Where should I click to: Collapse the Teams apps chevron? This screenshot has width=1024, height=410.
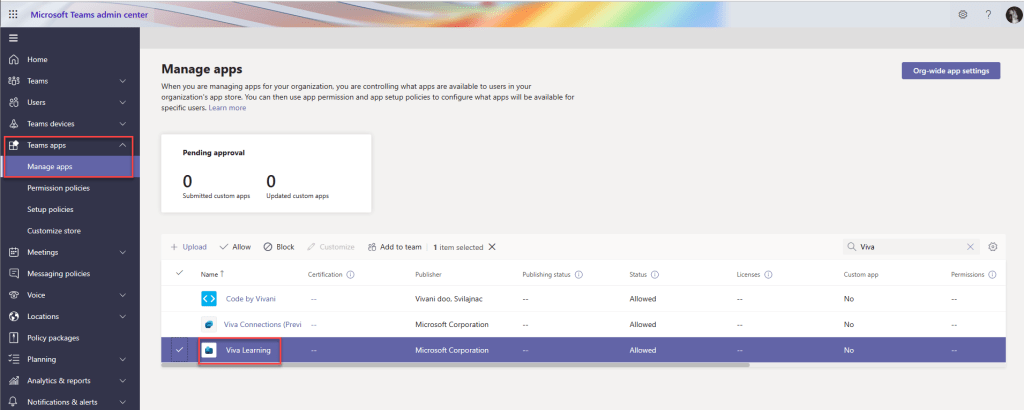coord(122,145)
